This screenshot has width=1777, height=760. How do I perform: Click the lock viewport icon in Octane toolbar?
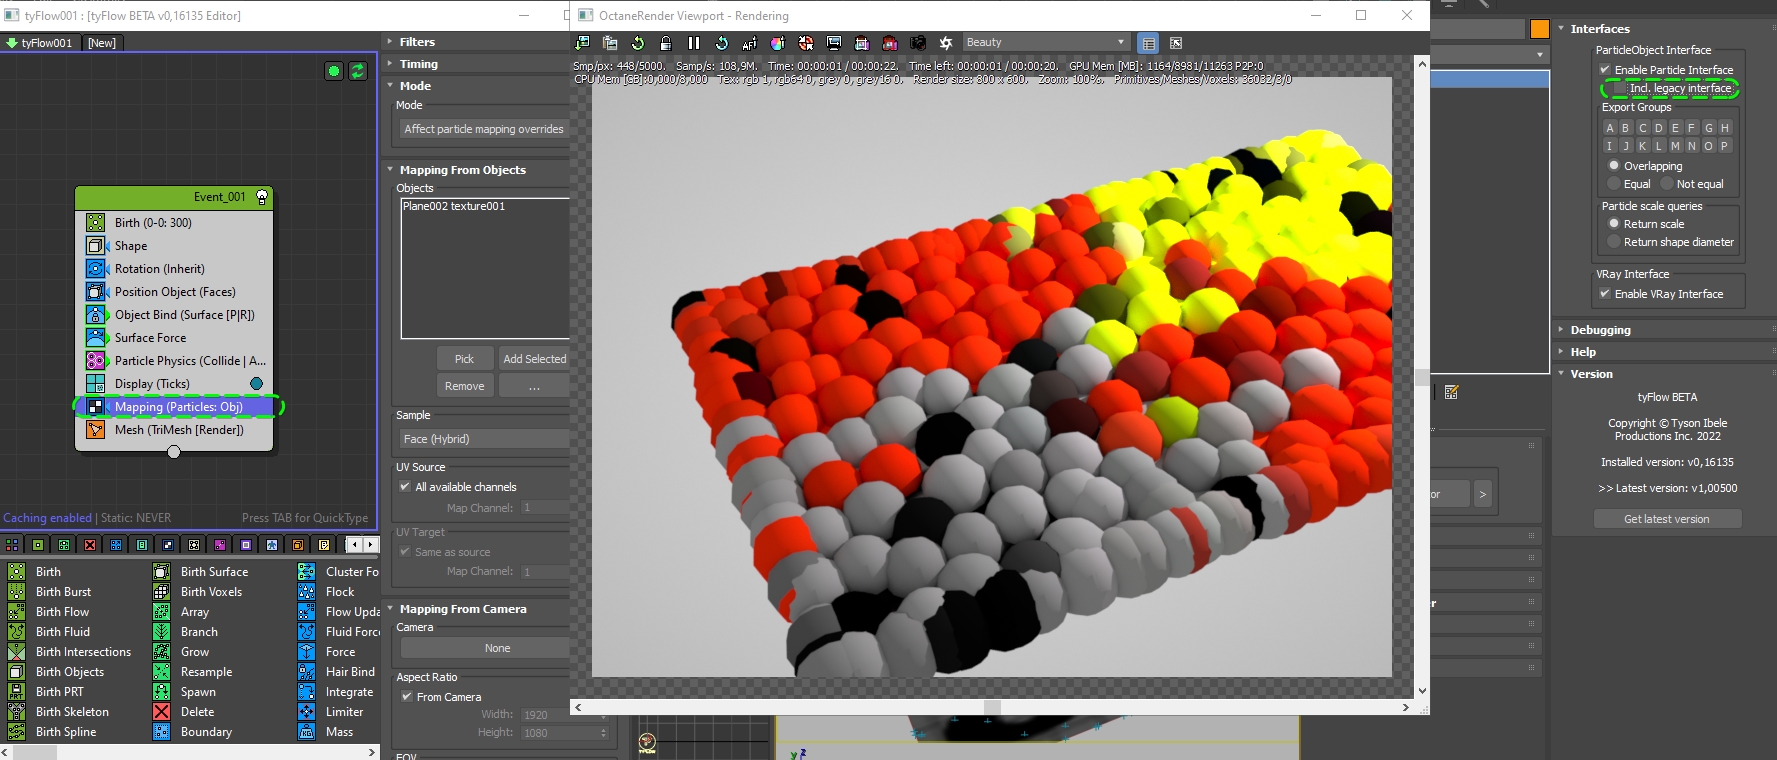(x=666, y=43)
